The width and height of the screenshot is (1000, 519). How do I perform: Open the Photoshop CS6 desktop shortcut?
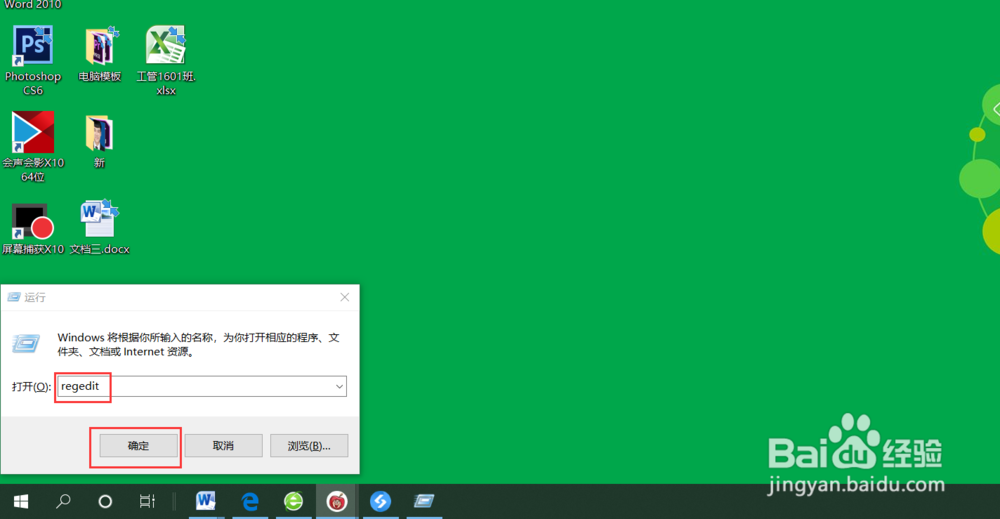[33, 46]
